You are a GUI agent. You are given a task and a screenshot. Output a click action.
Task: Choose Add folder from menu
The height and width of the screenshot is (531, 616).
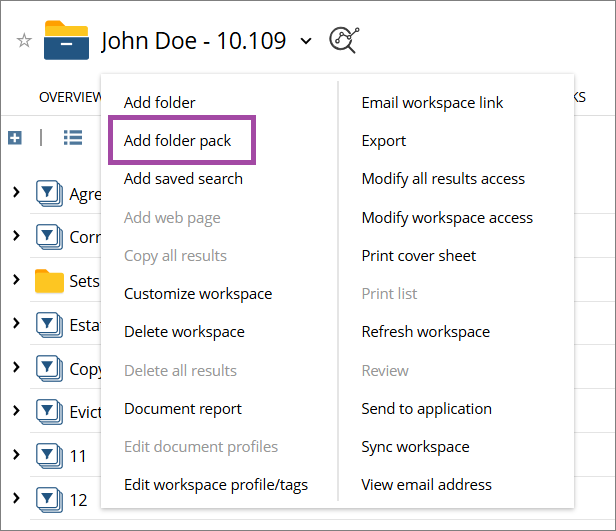pos(160,103)
